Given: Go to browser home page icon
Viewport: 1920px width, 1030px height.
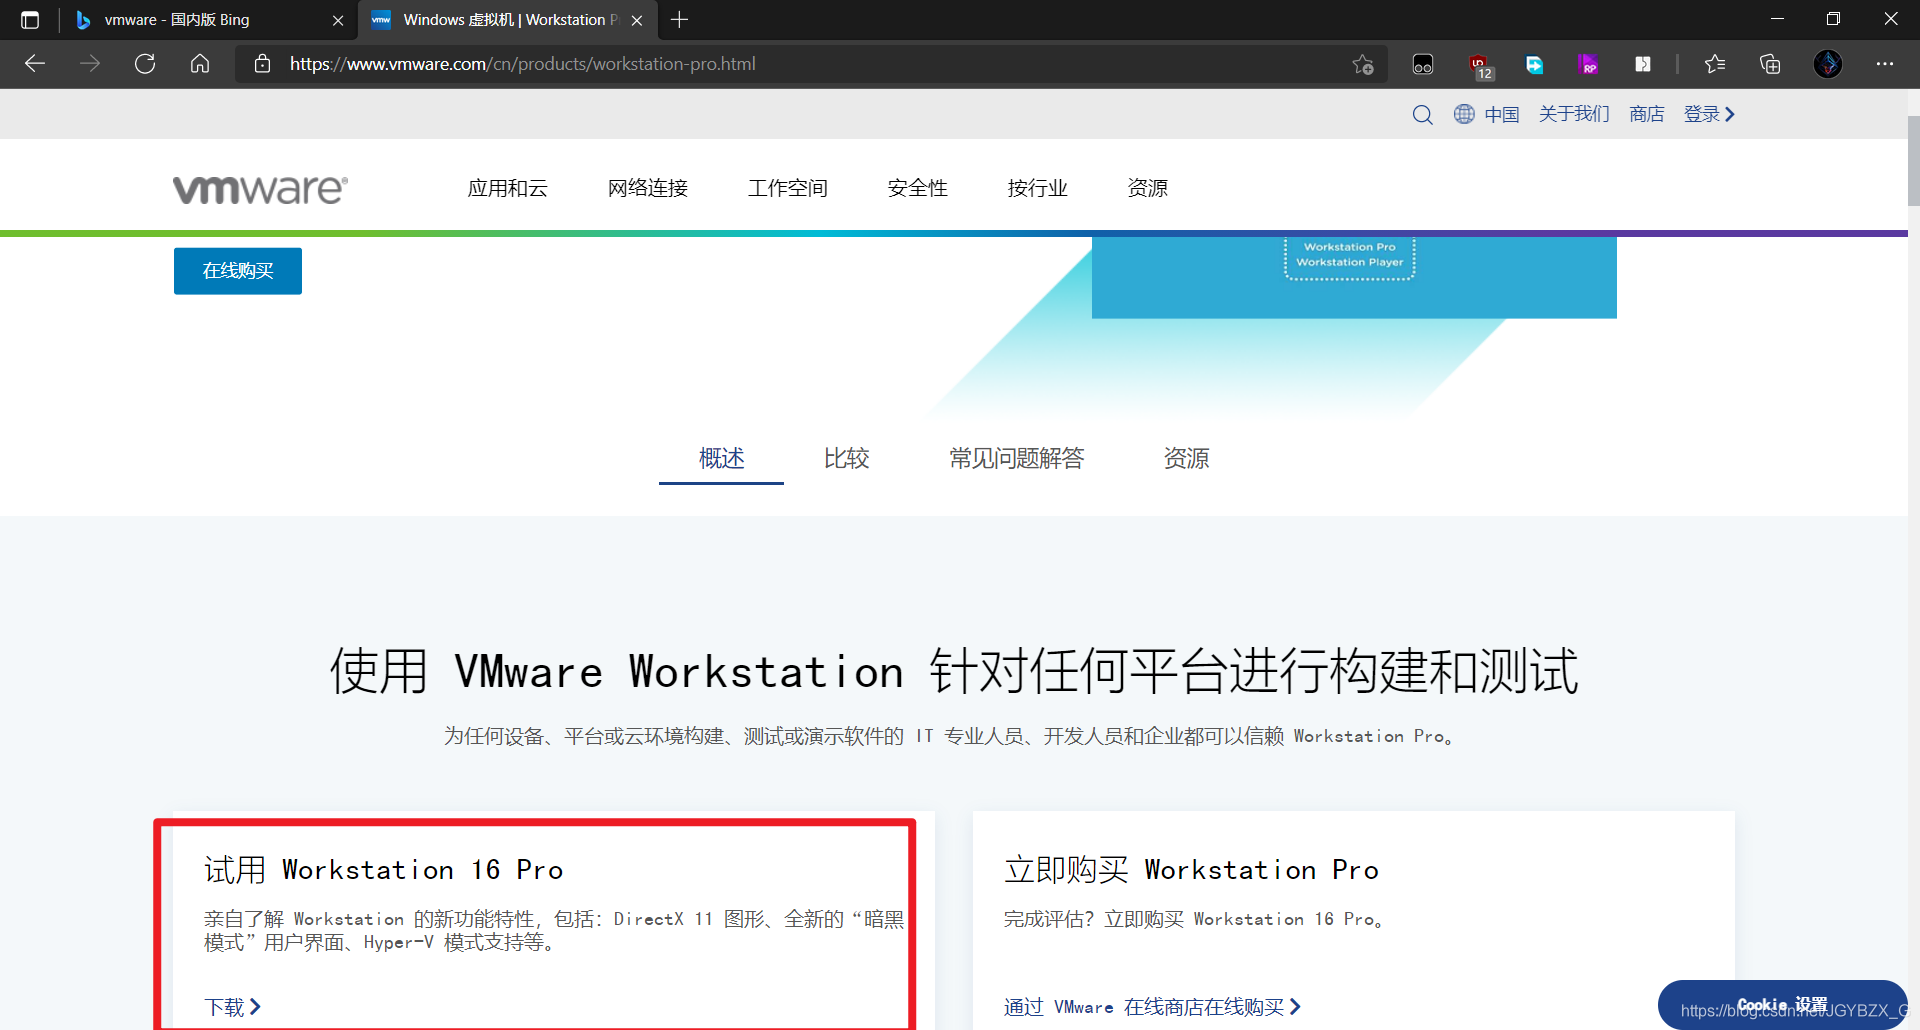Looking at the screenshot, I should [x=200, y=64].
